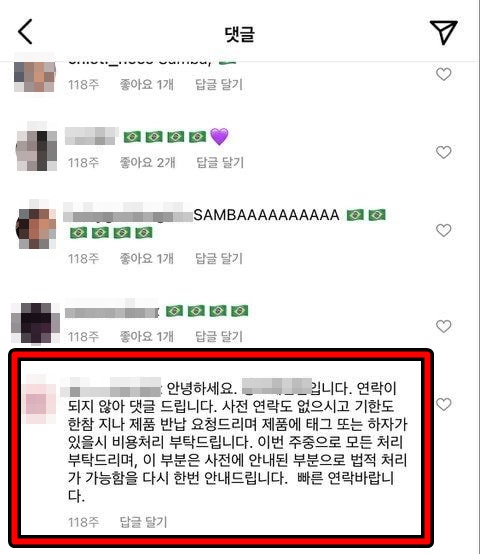This screenshot has height=554, width=480.
Task: Open dark avatar of four-flags commenter
Action: click(x=35, y=323)
